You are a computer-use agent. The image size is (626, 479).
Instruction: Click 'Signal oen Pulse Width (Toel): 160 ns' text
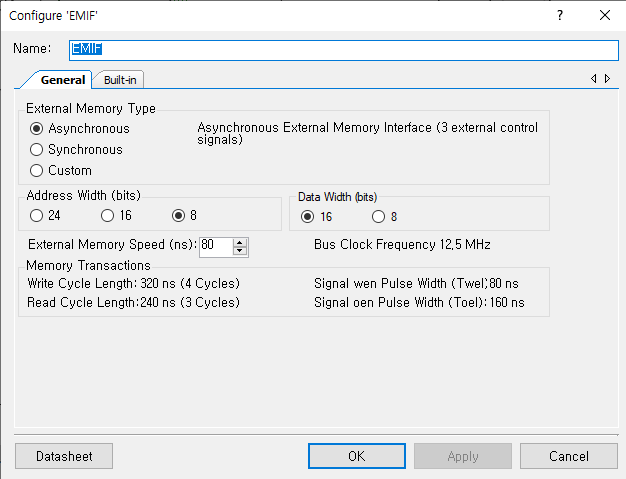(x=419, y=303)
